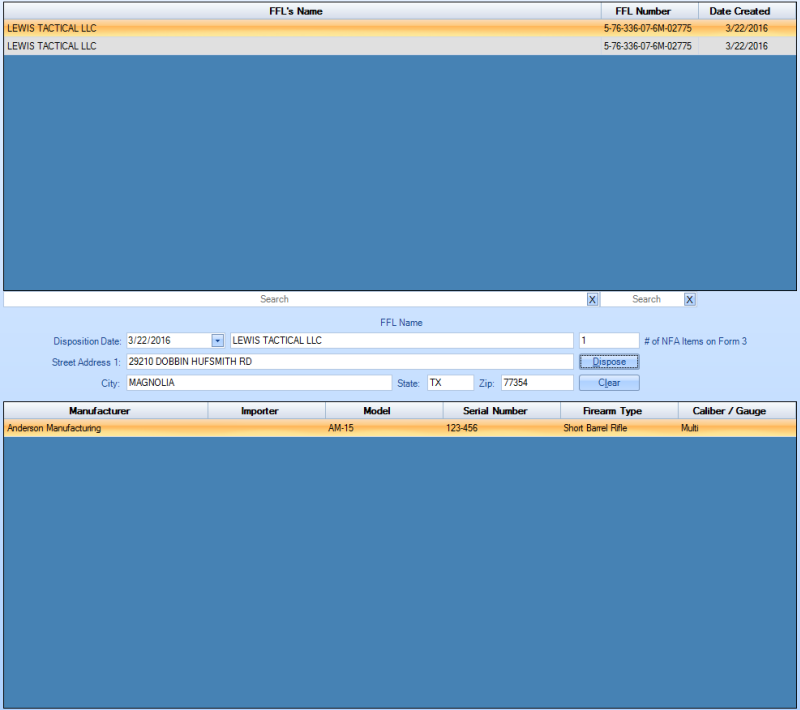Click the Dispose button
This screenshot has height=710, width=800.
(x=609, y=362)
